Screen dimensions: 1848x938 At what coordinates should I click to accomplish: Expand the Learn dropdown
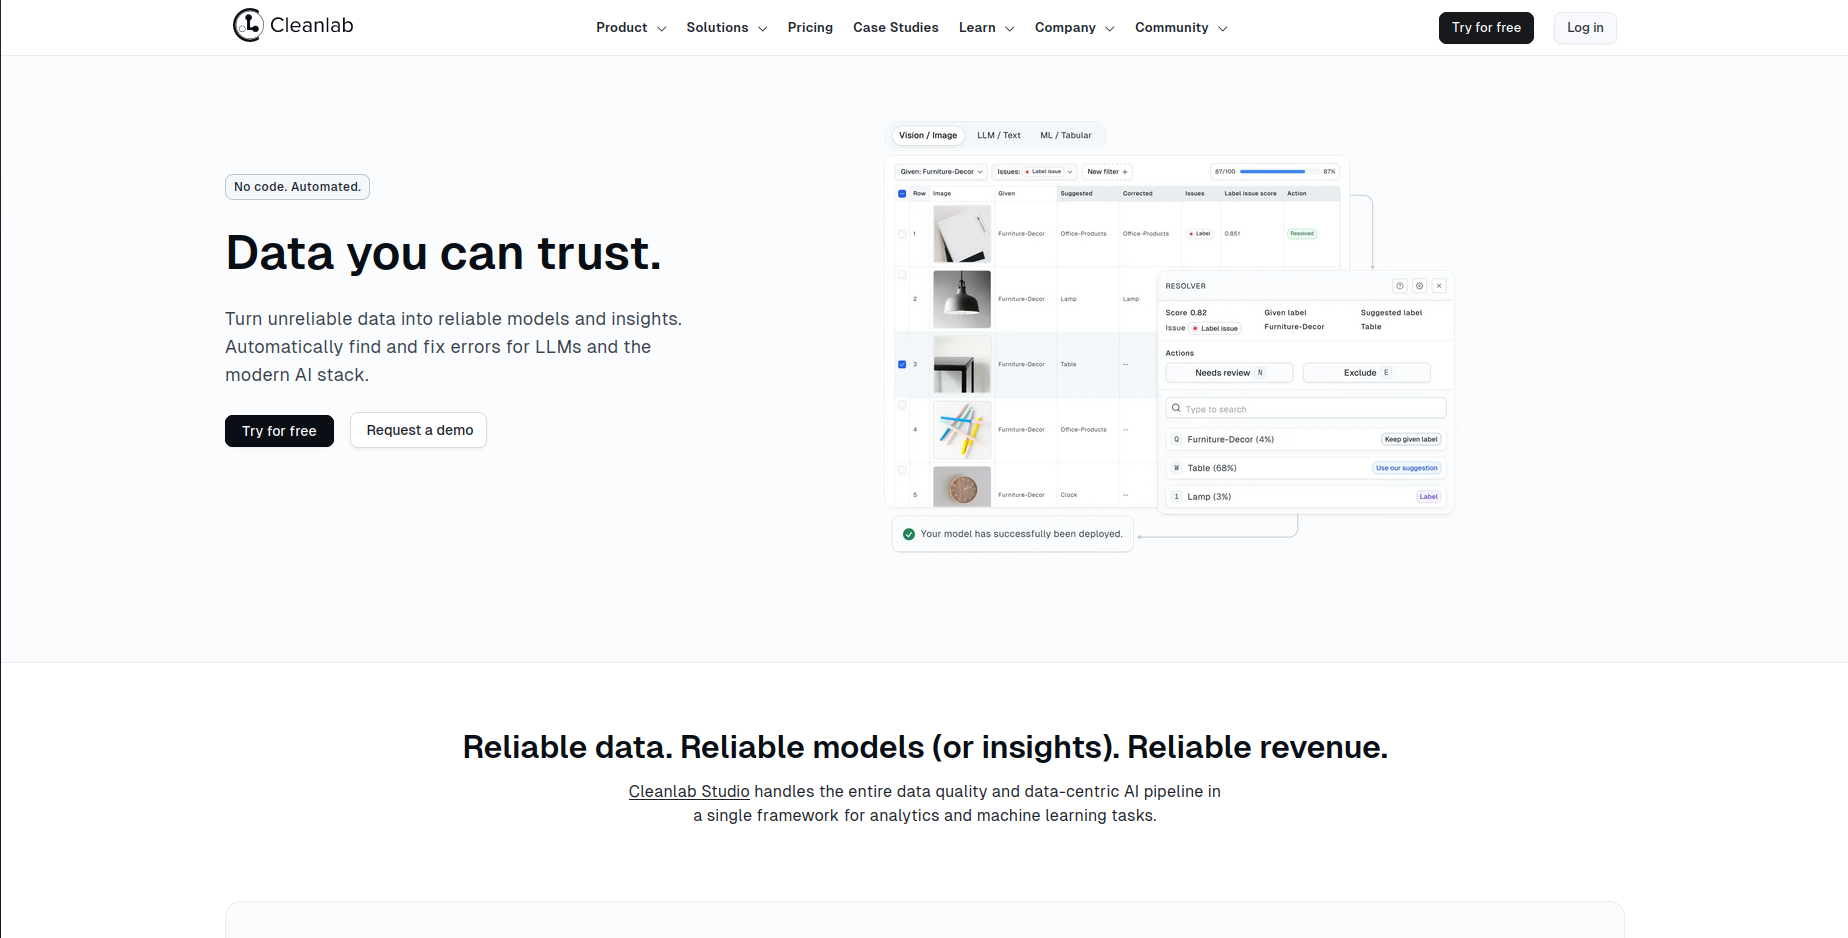coord(986,28)
